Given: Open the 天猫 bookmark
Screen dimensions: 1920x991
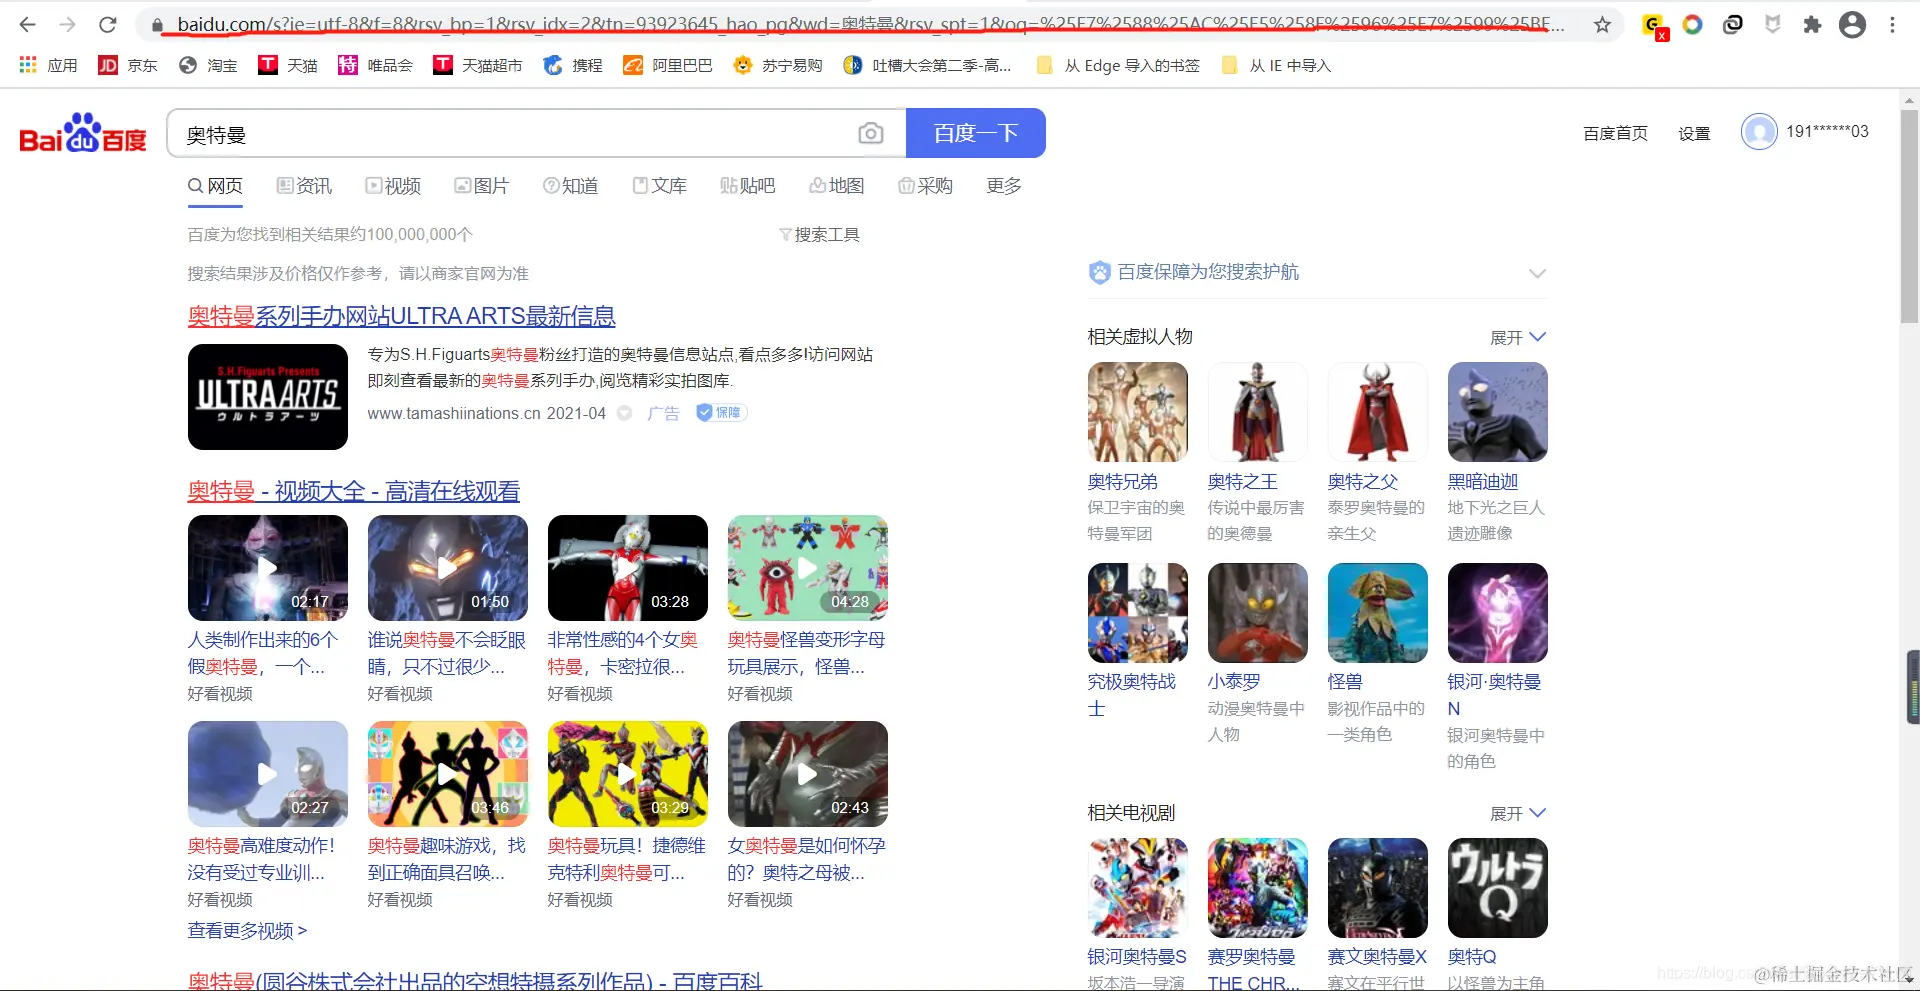Looking at the screenshot, I should [x=287, y=65].
